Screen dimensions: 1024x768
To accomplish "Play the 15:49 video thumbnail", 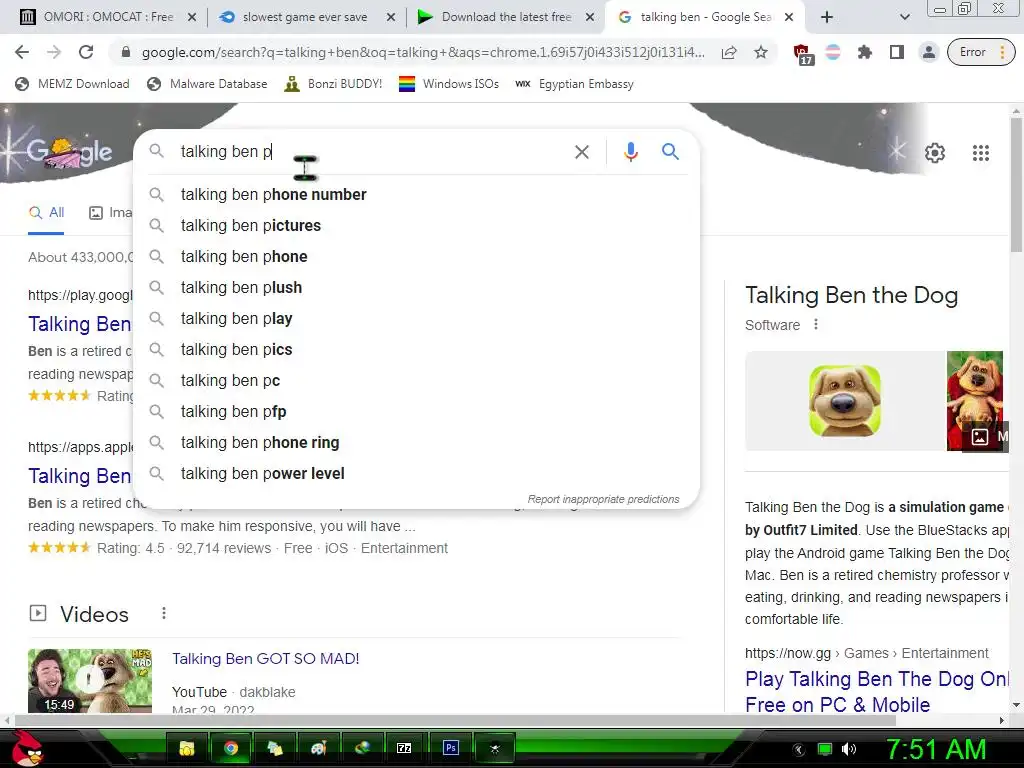I will (x=89, y=680).
